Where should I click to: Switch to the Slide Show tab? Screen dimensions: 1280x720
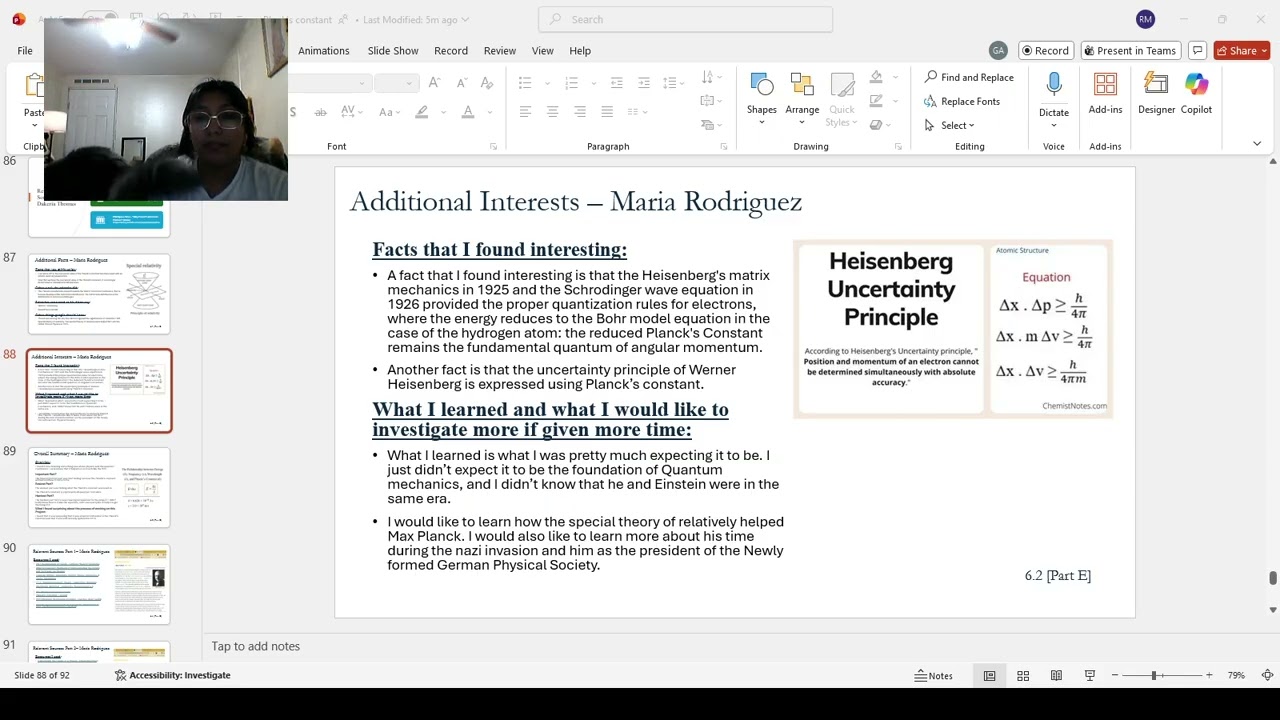pyautogui.click(x=393, y=51)
